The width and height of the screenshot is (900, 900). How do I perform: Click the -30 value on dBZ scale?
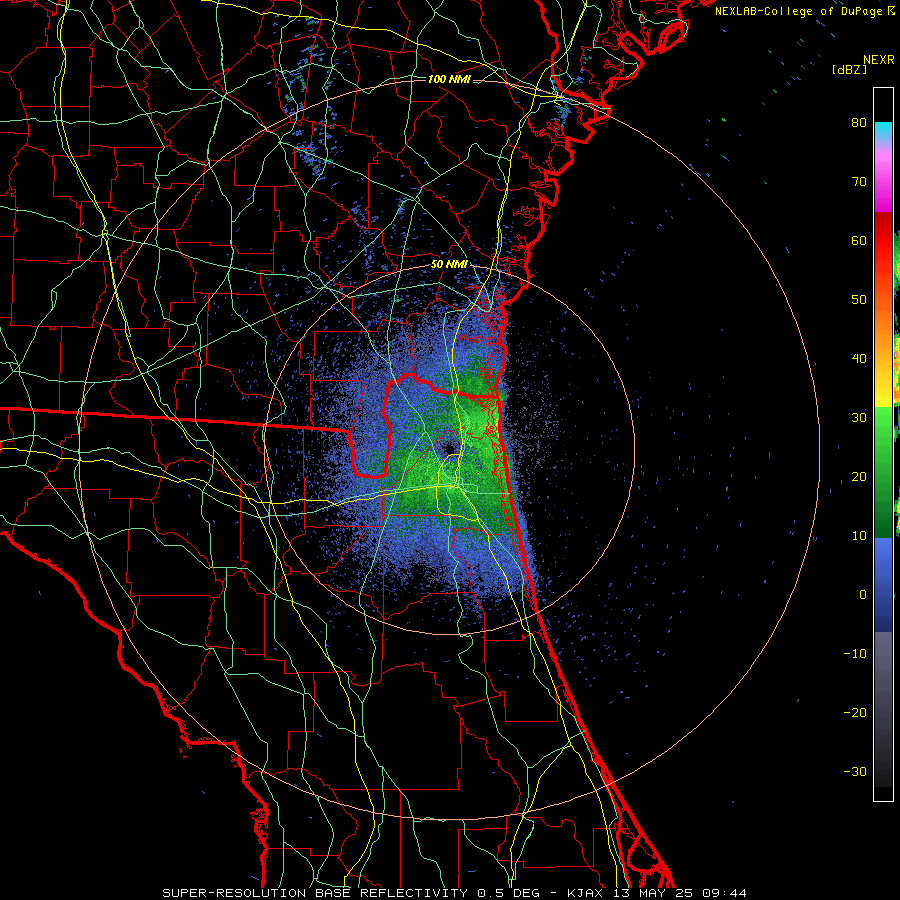[855, 772]
